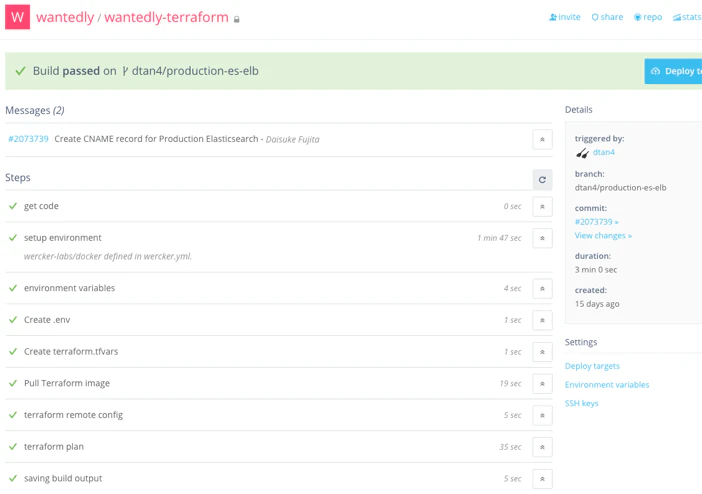Expand the setup environment step
Image resolution: width=702 pixels, height=494 pixels.
point(542,238)
